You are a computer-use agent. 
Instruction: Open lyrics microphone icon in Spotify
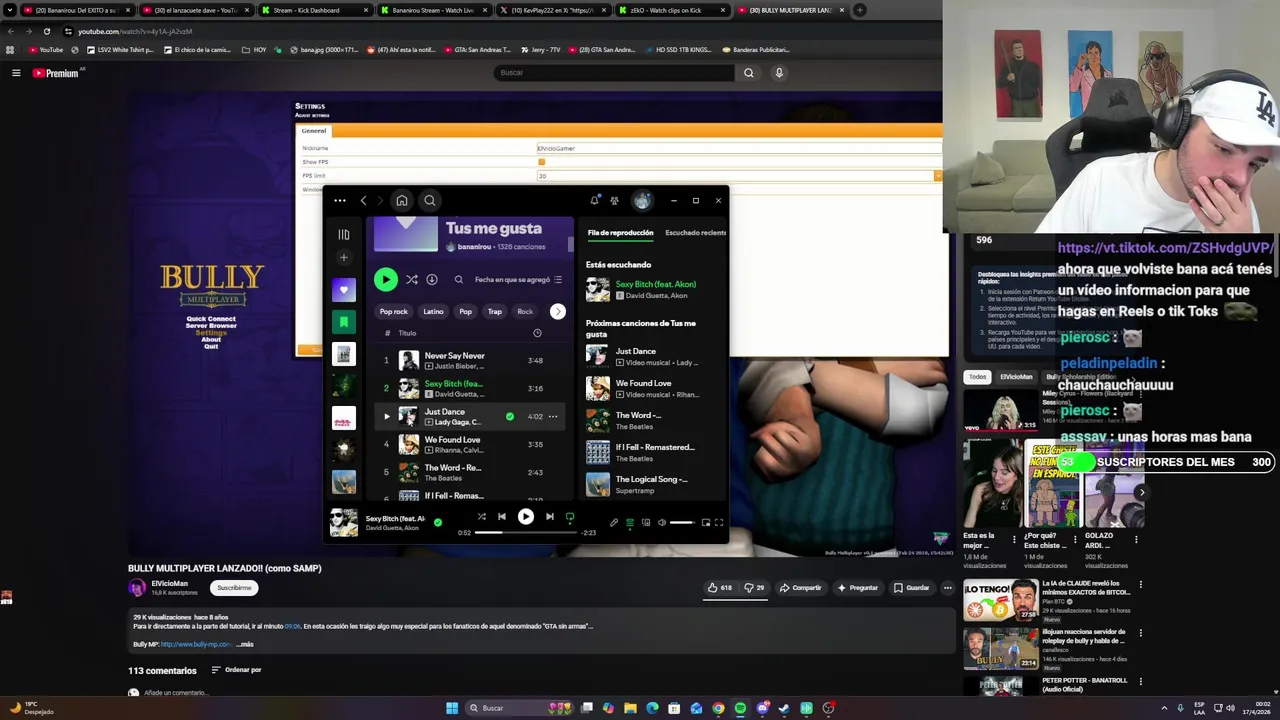coord(614,522)
